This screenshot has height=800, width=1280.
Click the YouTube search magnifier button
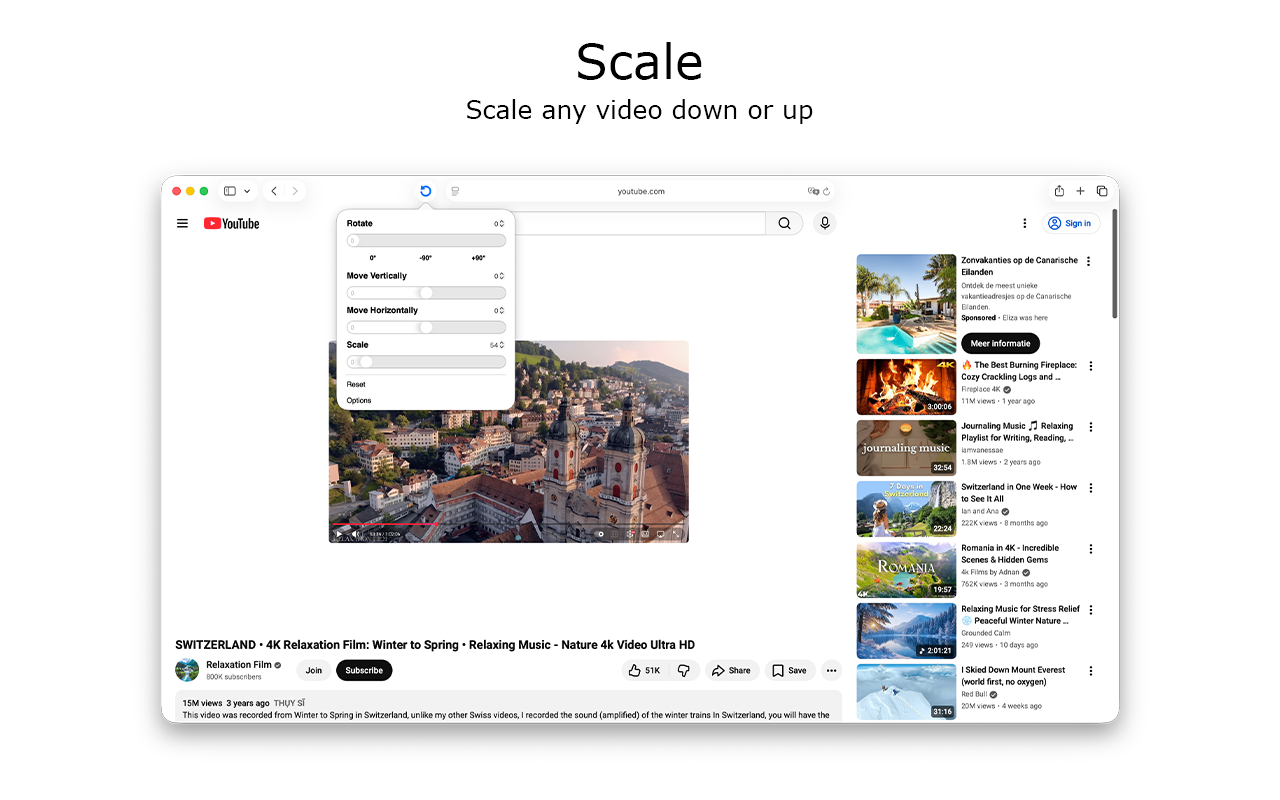[x=784, y=224]
